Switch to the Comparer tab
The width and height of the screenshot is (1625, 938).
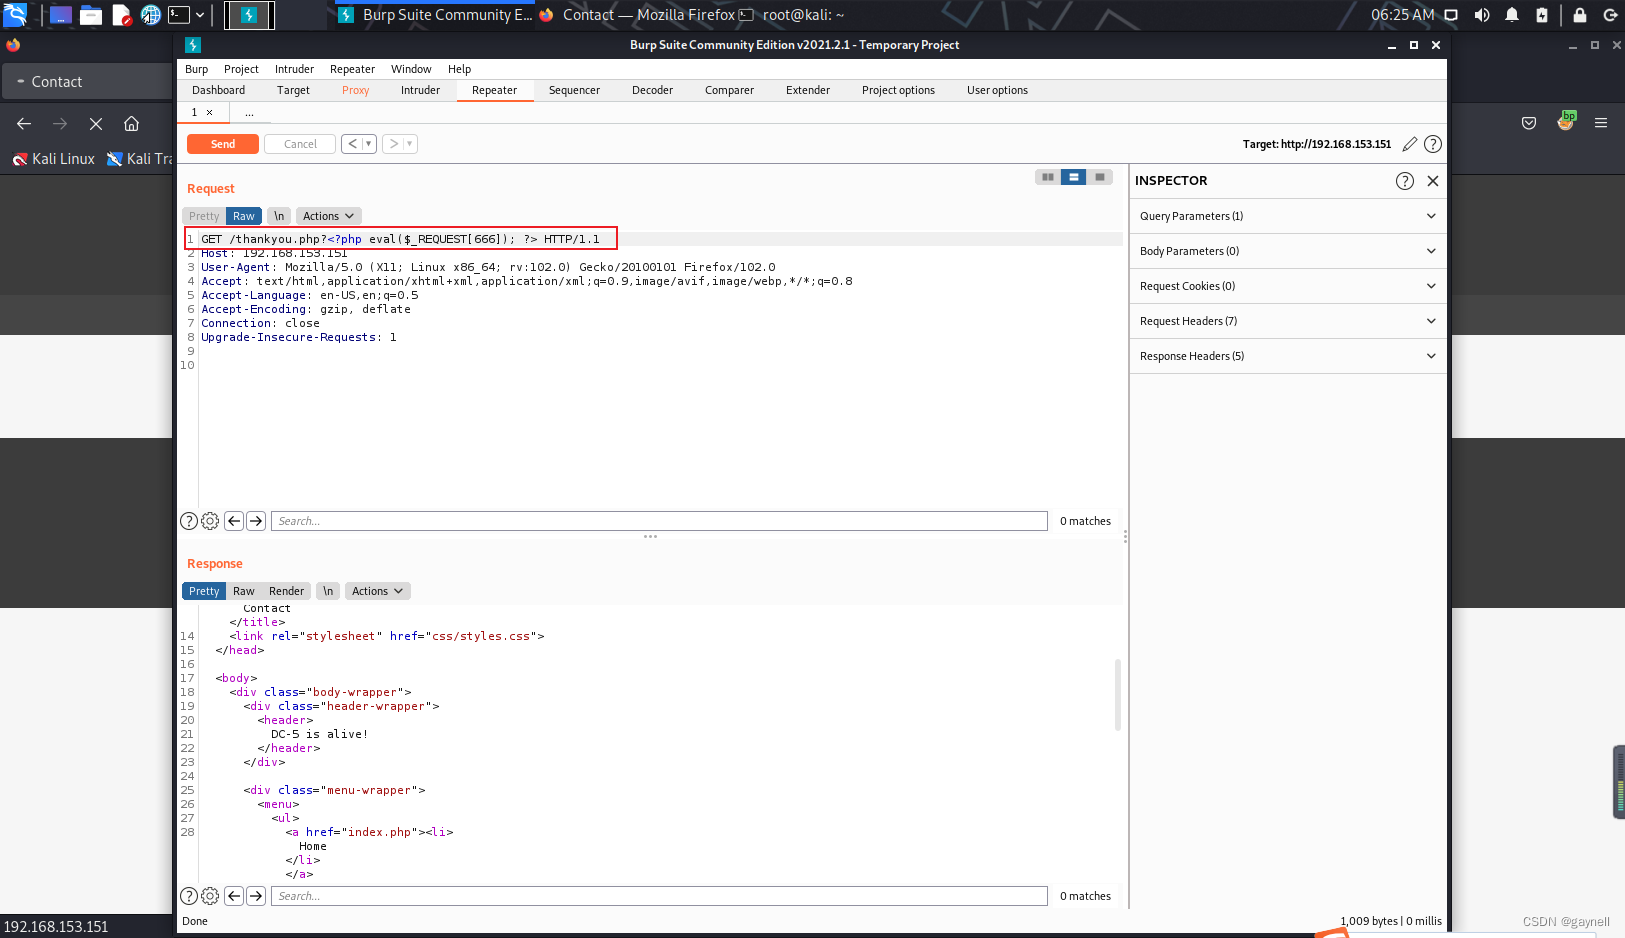pos(729,90)
